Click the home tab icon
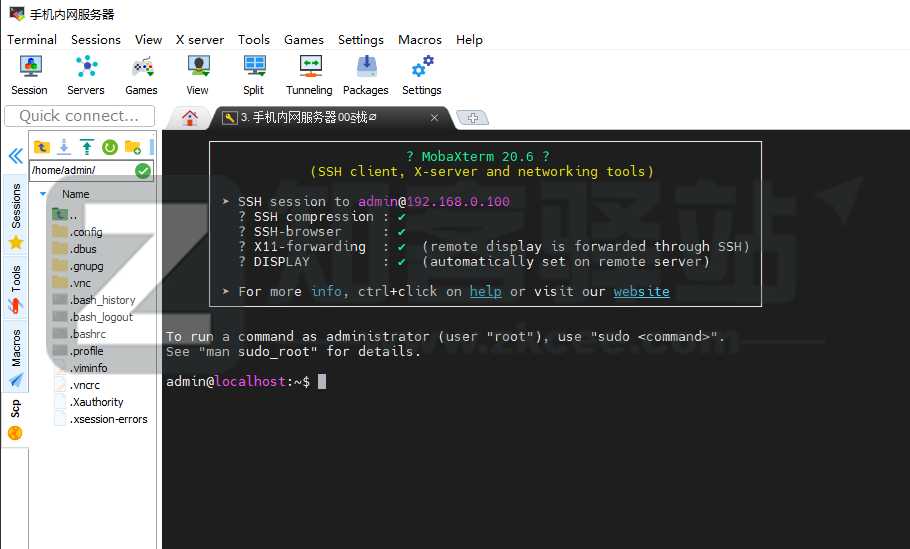The width and height of the screenshot is (910, 549). click(x=189, y=118)
